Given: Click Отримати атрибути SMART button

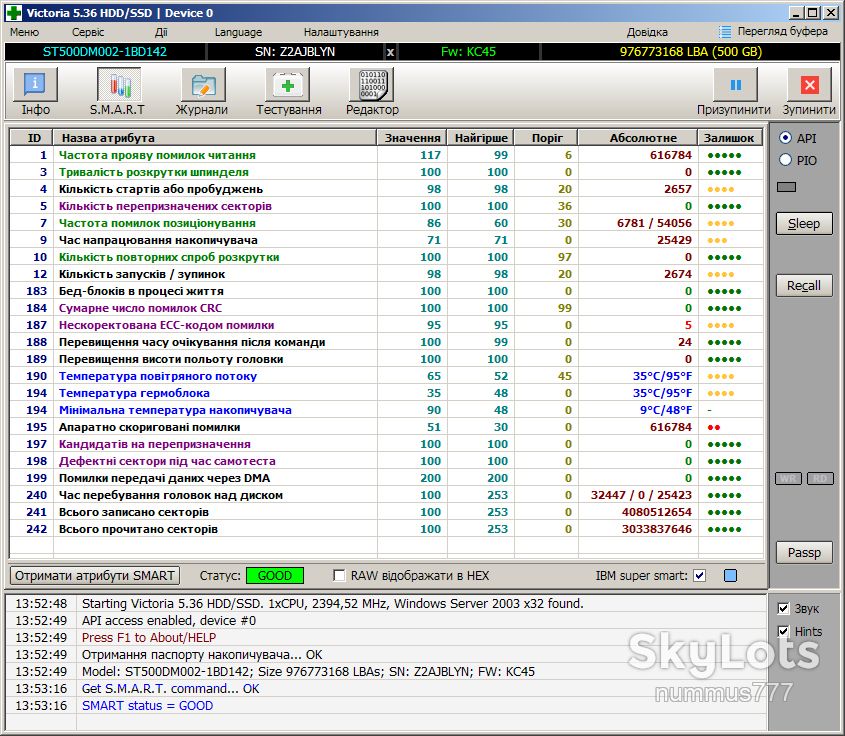Looking at the screenshot, I should coord(95,575).
